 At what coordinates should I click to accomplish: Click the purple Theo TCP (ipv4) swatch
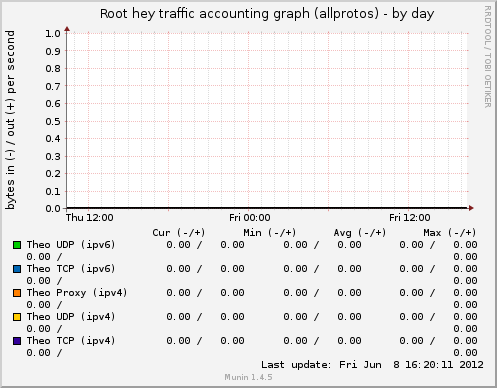(x=17, y=341)
